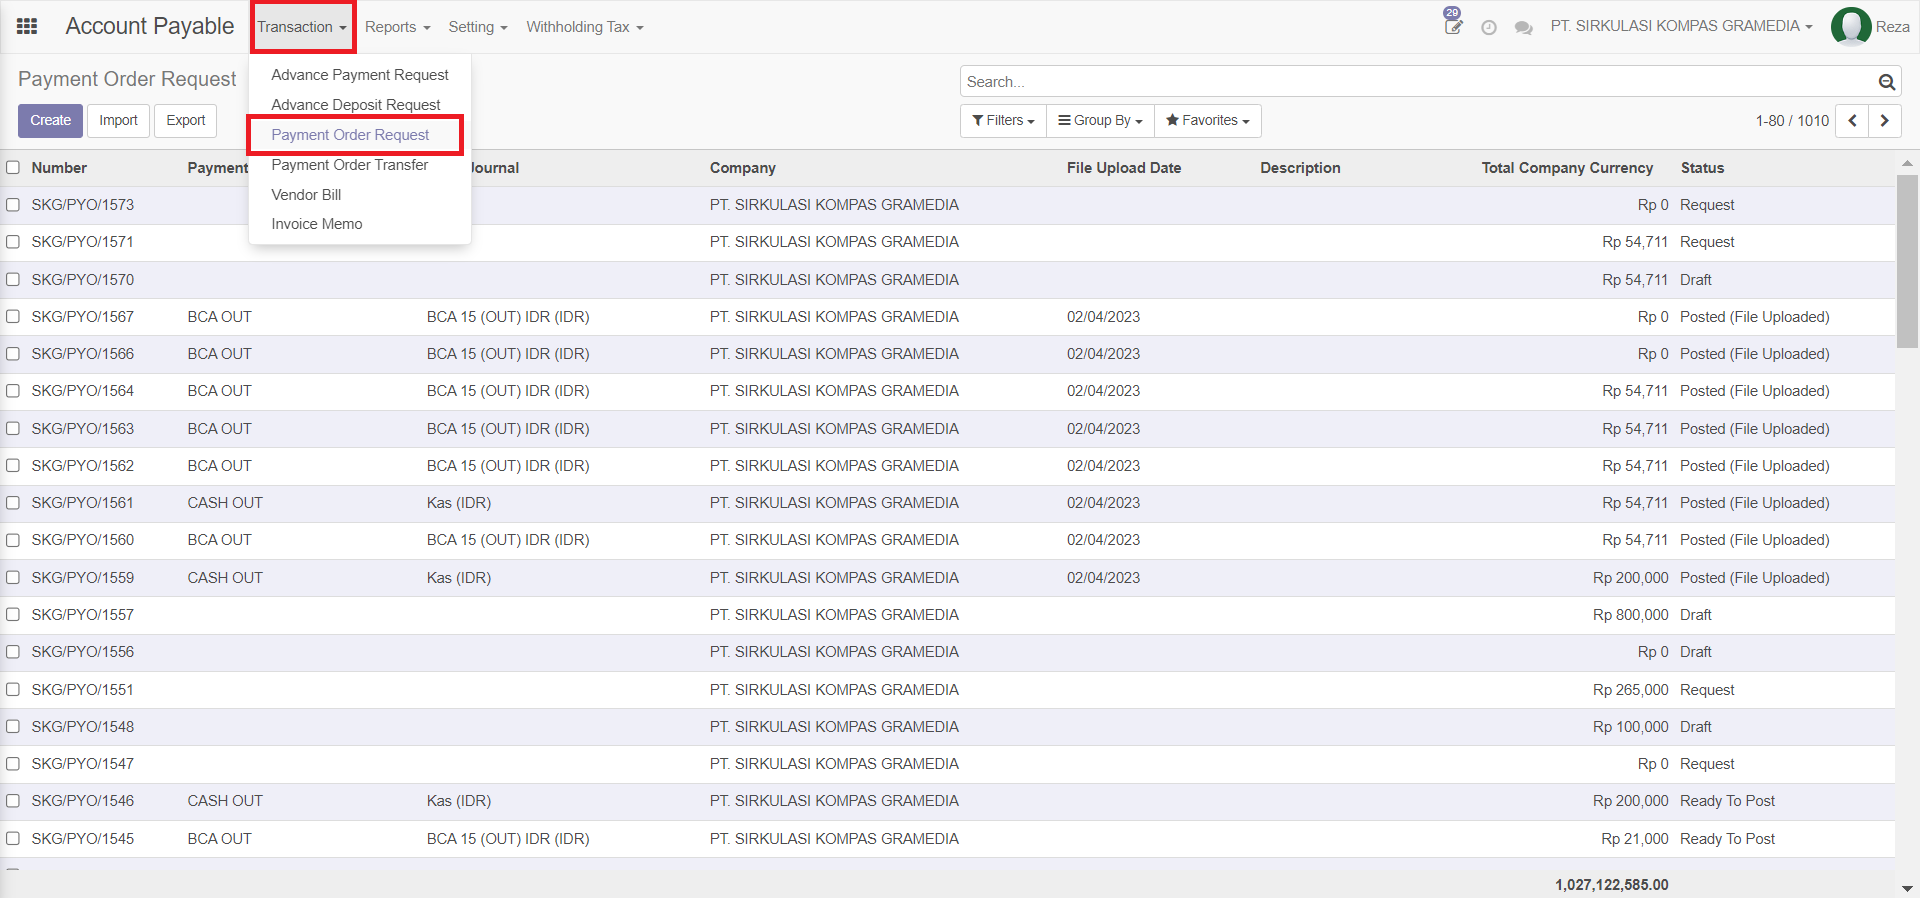The height and width of the screenshot is (898, 1920).
Task: Check the row SKG/PYO/1562
Action: pyautogui.click(x=13, y=466)
